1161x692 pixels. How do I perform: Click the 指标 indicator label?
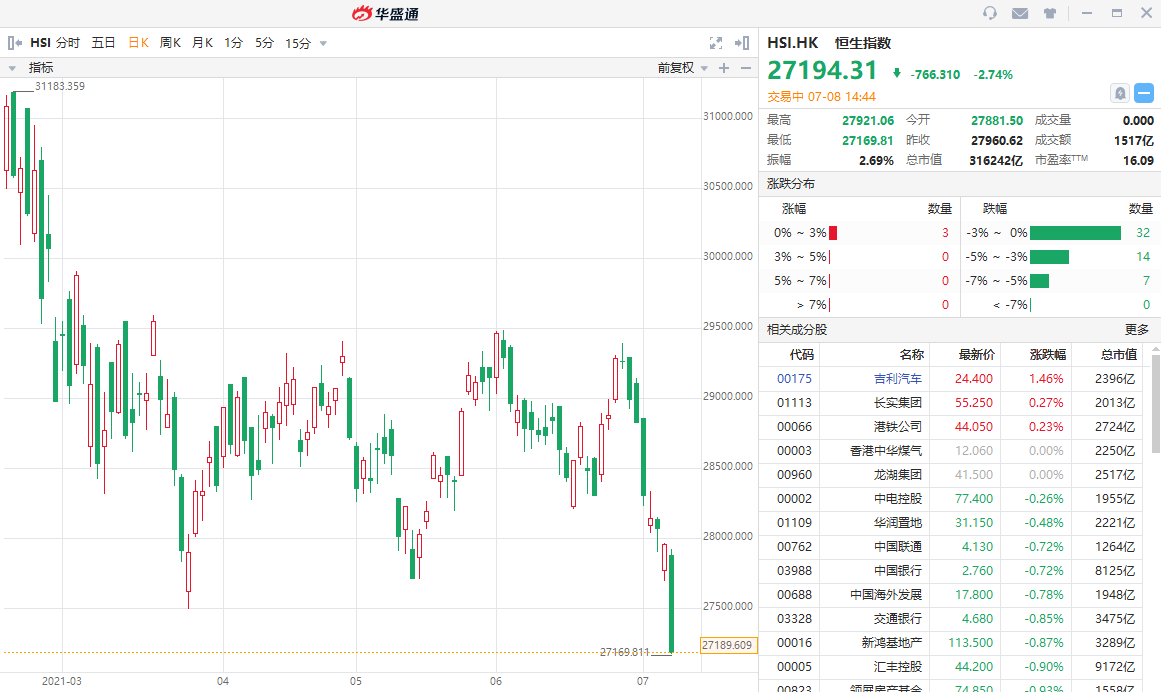tap(41, 68)
